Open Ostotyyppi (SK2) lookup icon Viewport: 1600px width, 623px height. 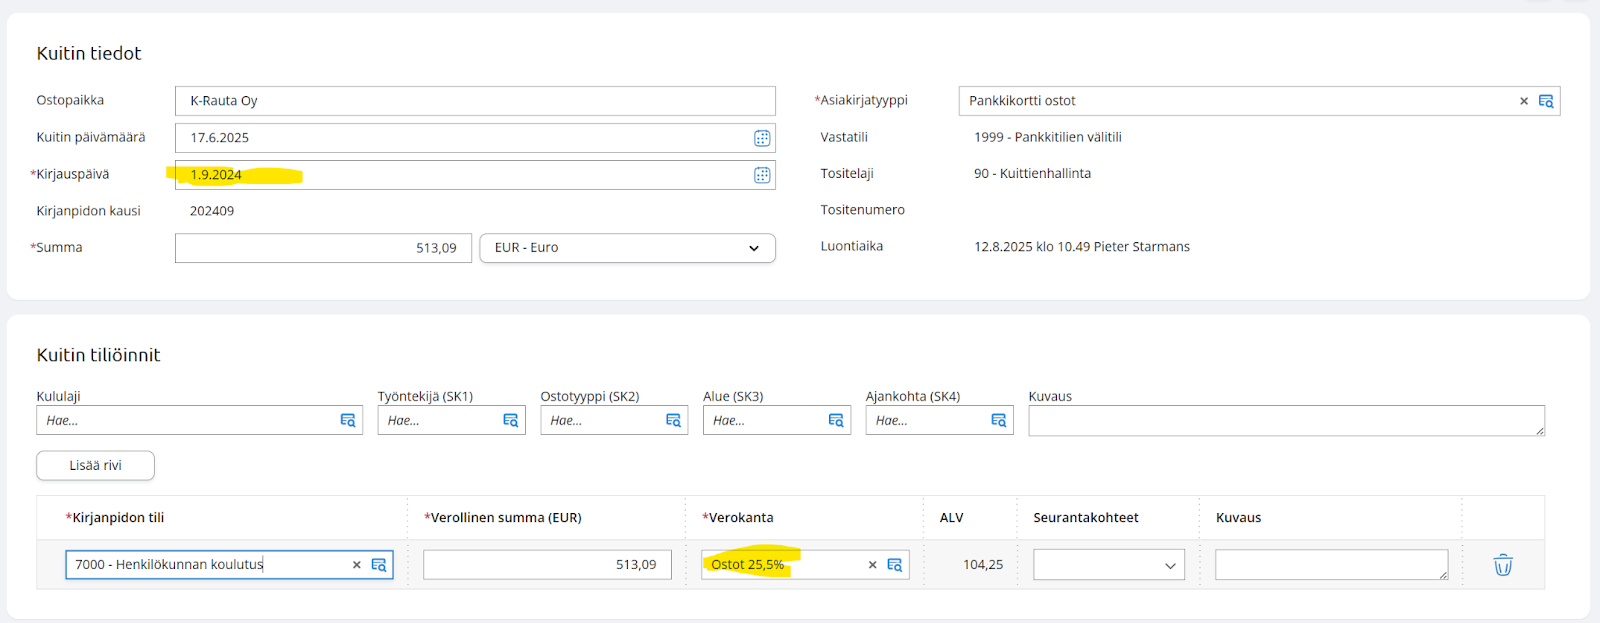tap(674, 420)
